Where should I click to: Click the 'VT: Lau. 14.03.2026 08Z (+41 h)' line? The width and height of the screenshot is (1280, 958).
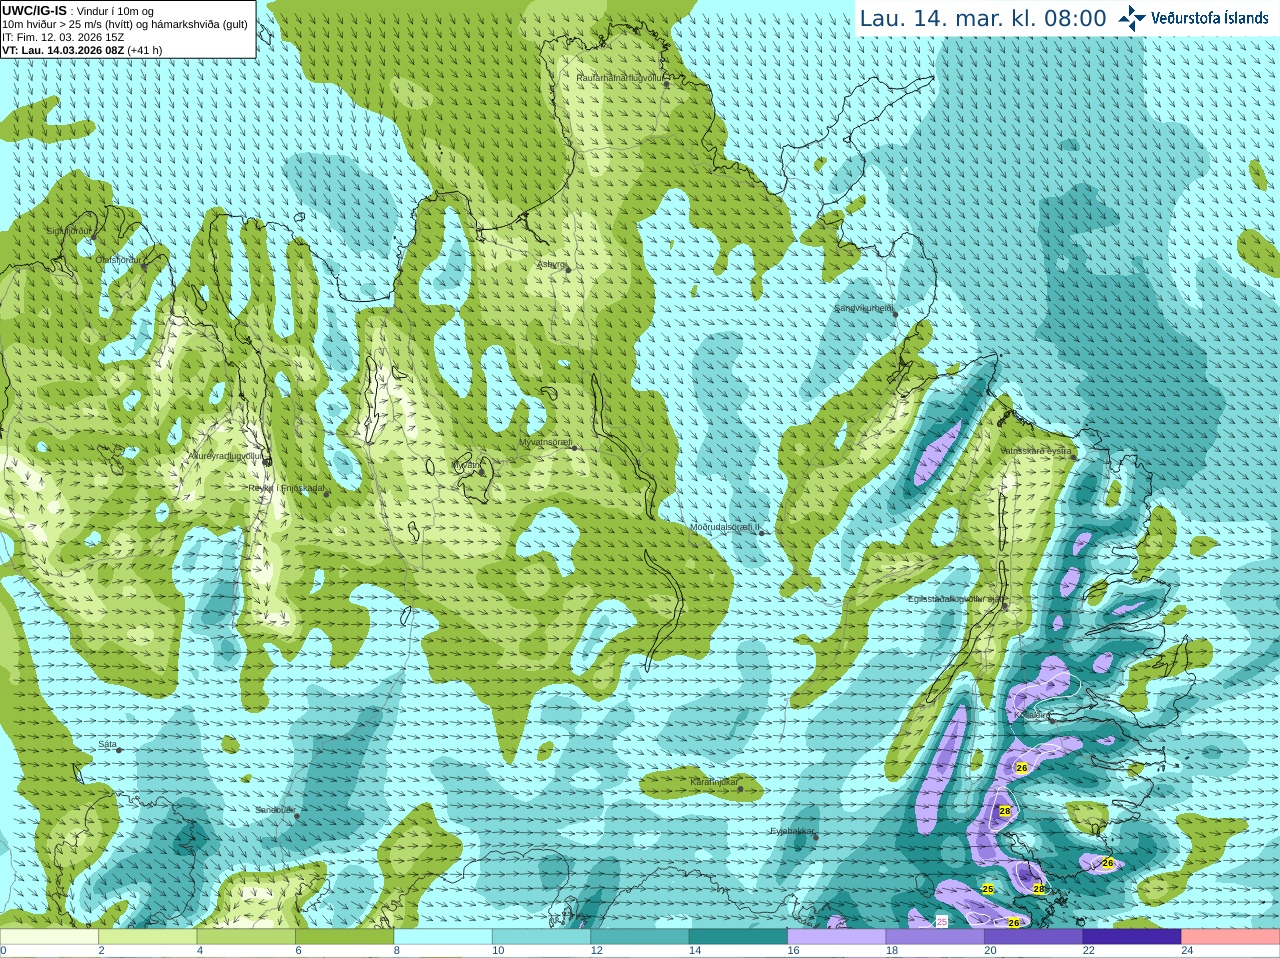point(82,50)
